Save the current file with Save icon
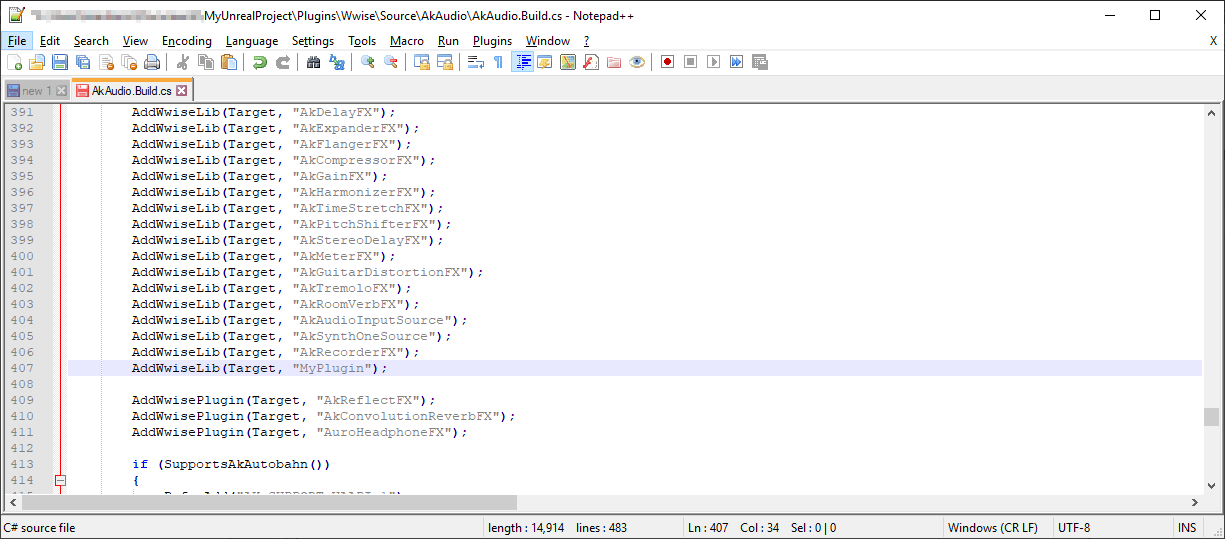Image resolution: width=1225 pixels, height=539 pixels. click(x=60, y=62)
